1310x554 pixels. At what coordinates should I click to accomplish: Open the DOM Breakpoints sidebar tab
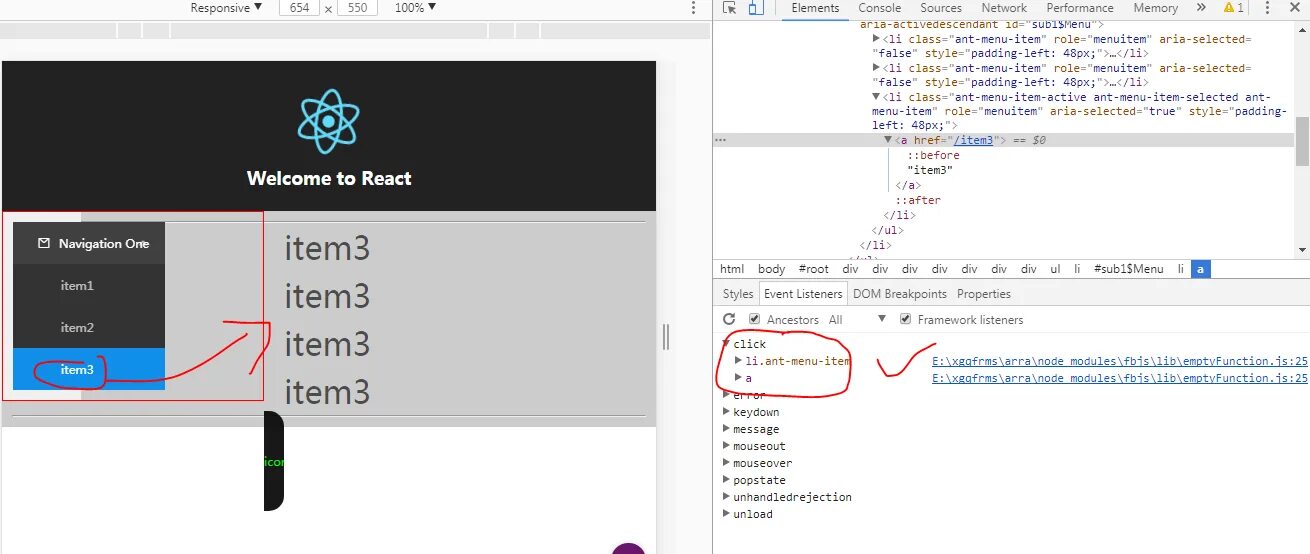click(899, 294)
